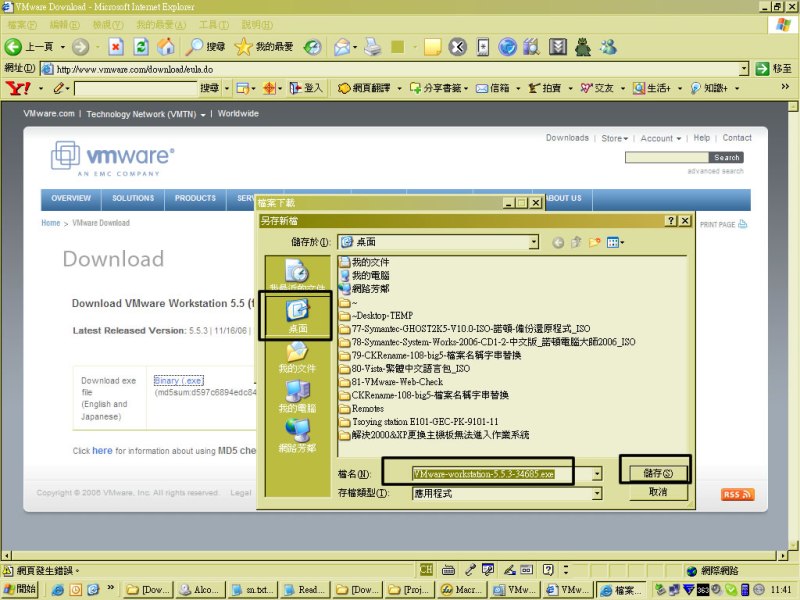Click the Go (移至) arrow button
Screen dimensions: 800x600
(x=762, y=68)
